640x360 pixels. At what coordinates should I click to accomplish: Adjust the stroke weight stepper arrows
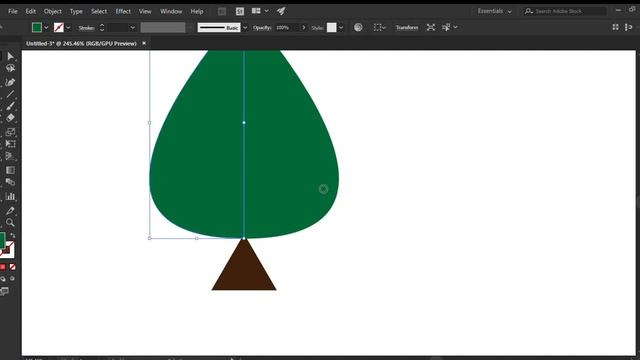coord(102,28)
